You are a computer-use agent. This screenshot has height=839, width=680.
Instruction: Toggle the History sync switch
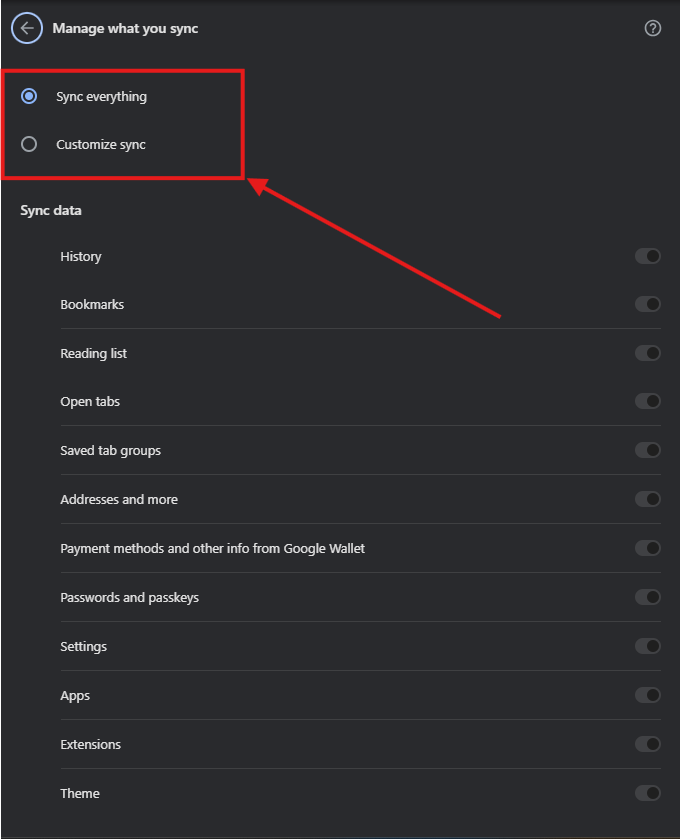[647, 256]
